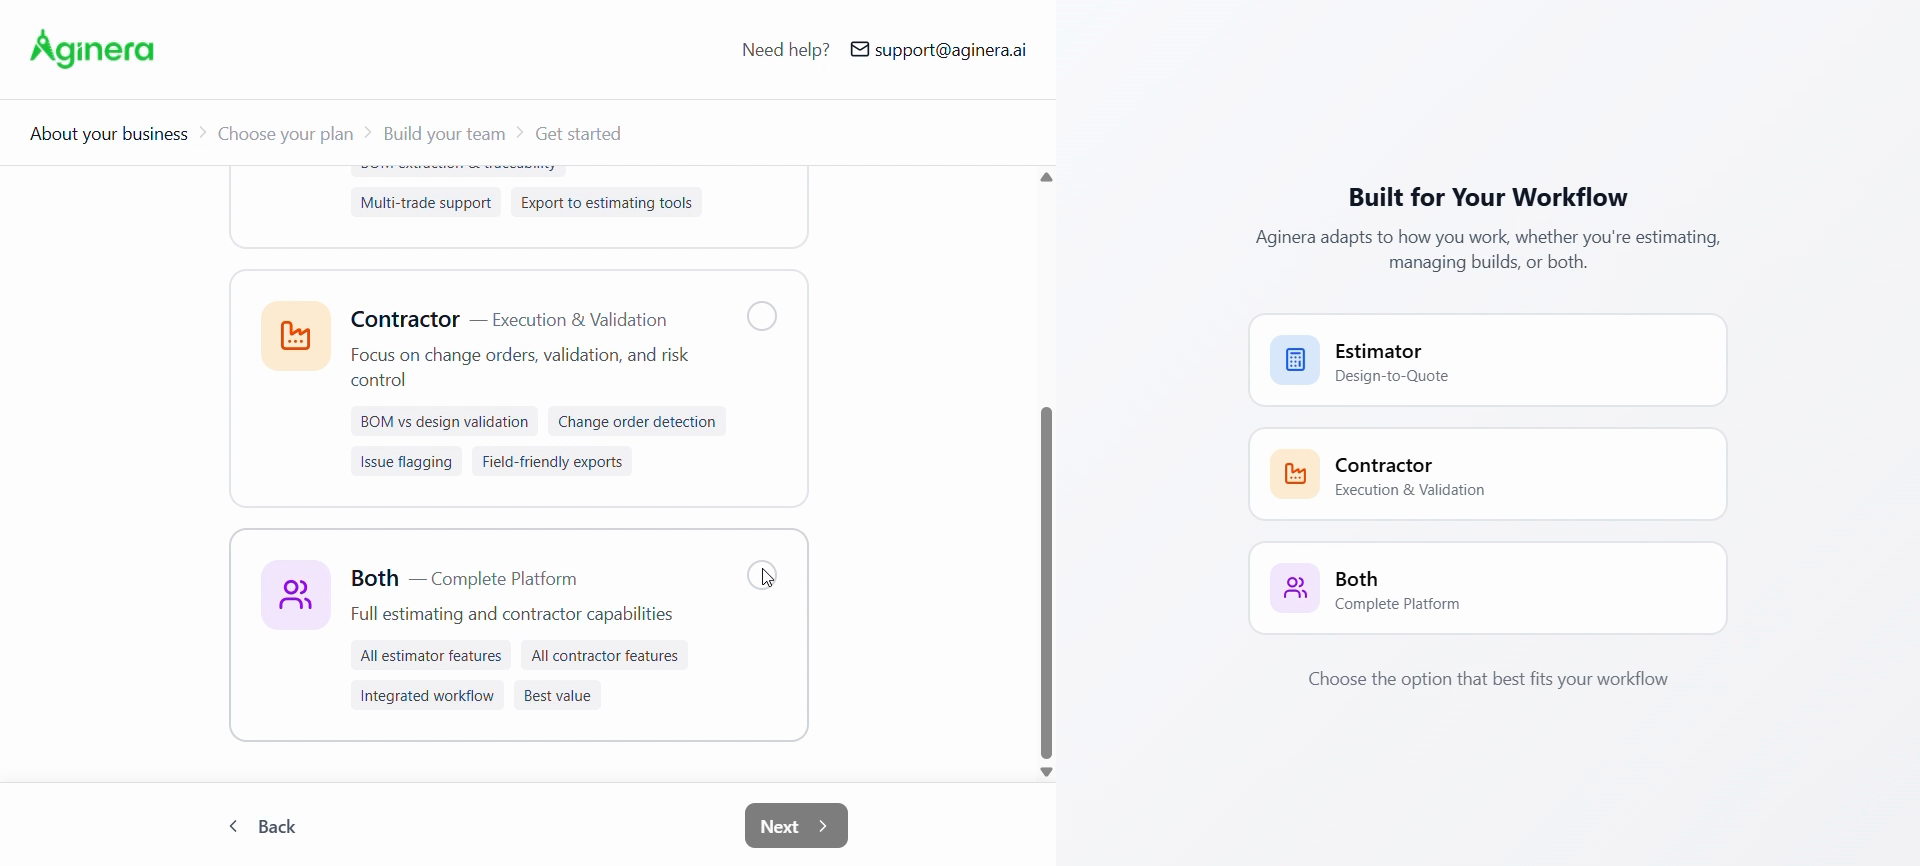Select the Contractor radio button
Viewport: 1920px width, 866px height.
pos(762,317)
